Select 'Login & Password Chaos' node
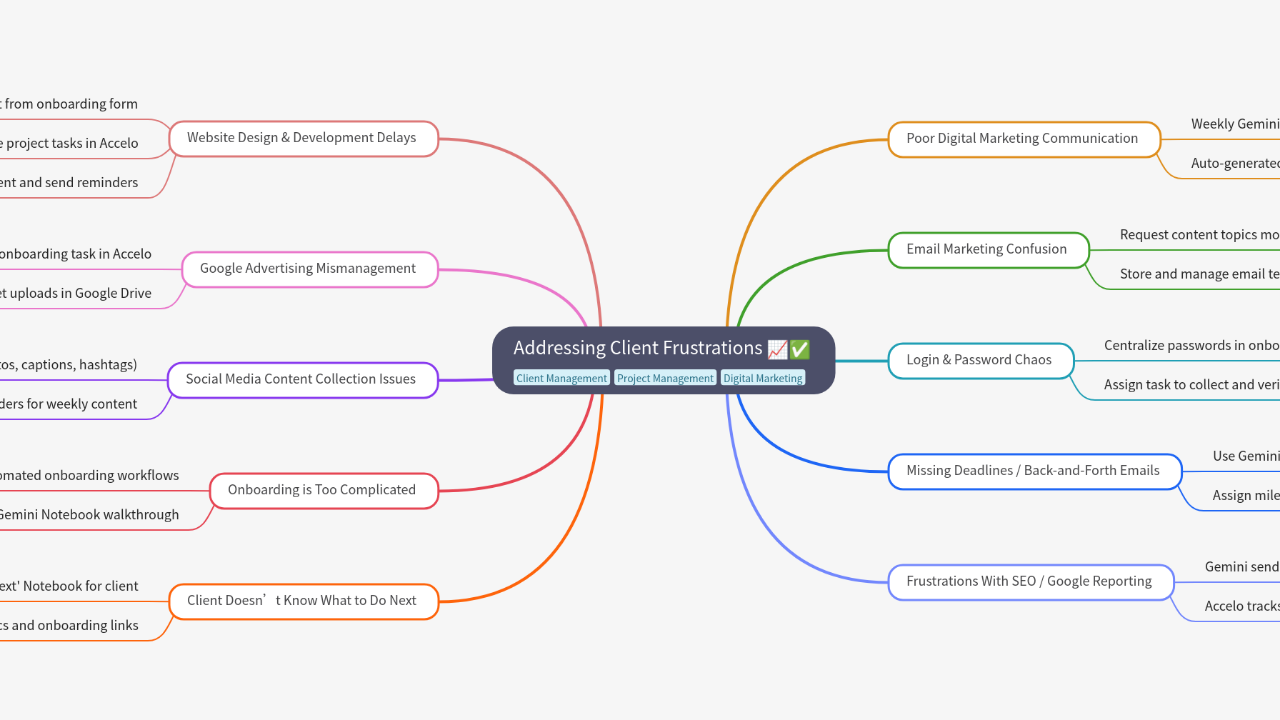The width and height of the screenshot is (1280, 720). tap(980, 360)
